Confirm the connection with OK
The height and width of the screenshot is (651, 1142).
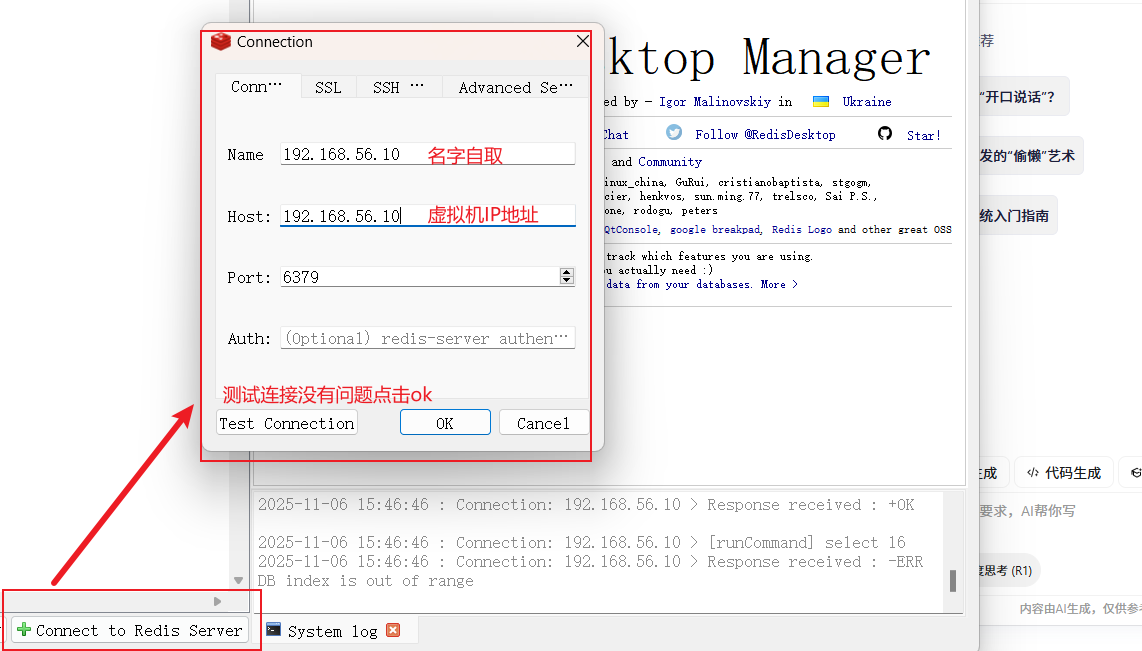pyautogui.click(x=445, y=423)
